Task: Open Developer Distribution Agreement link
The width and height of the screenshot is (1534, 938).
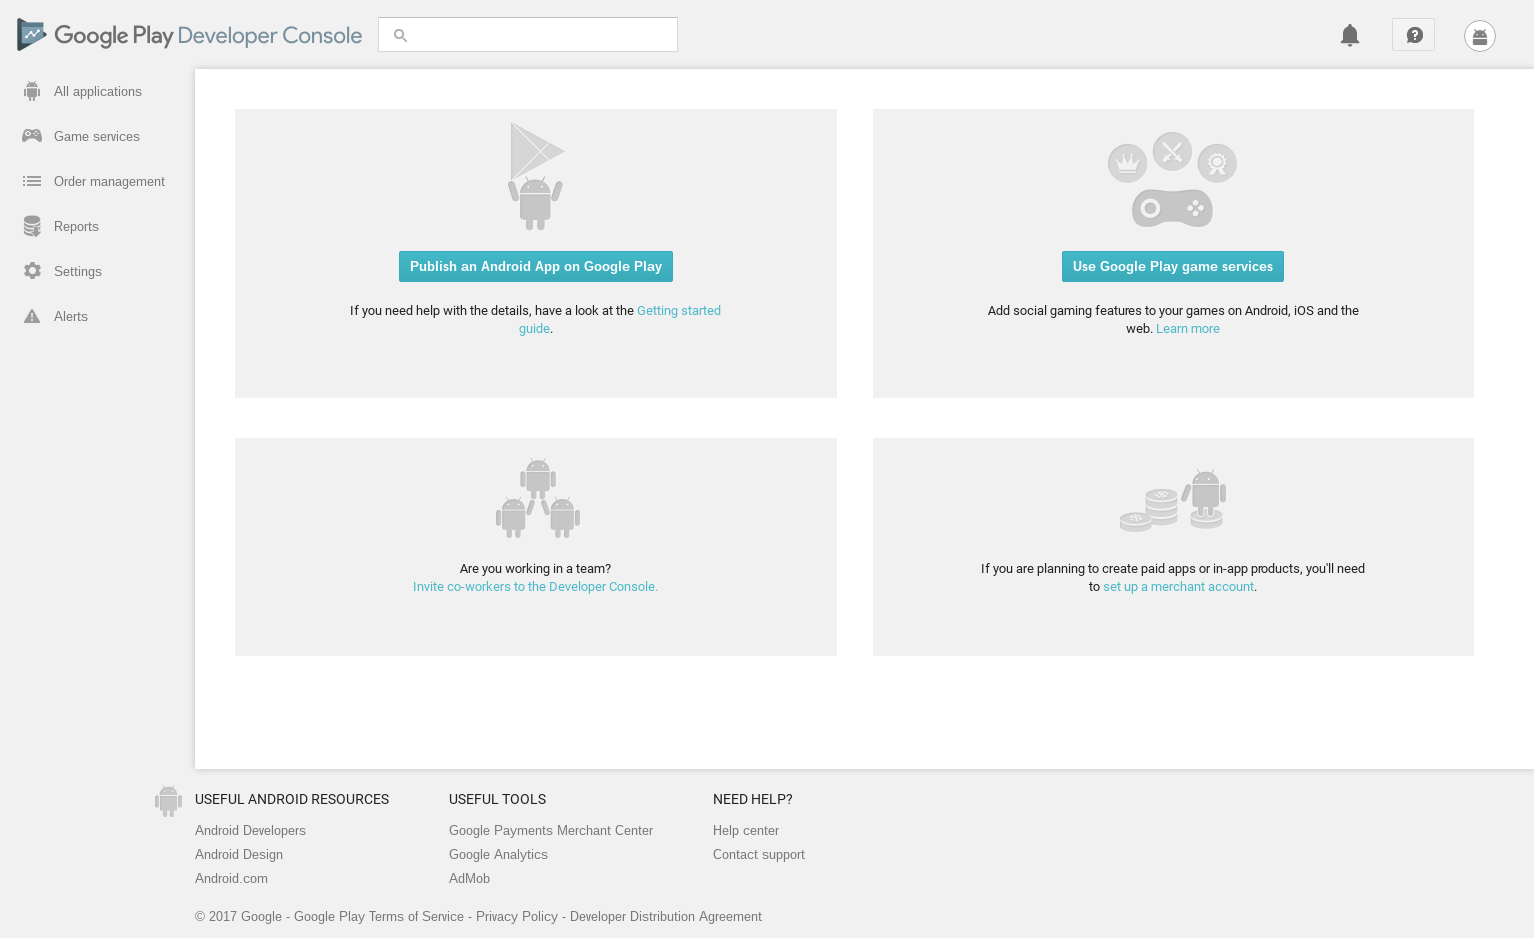Action: (x=666, y=917)
